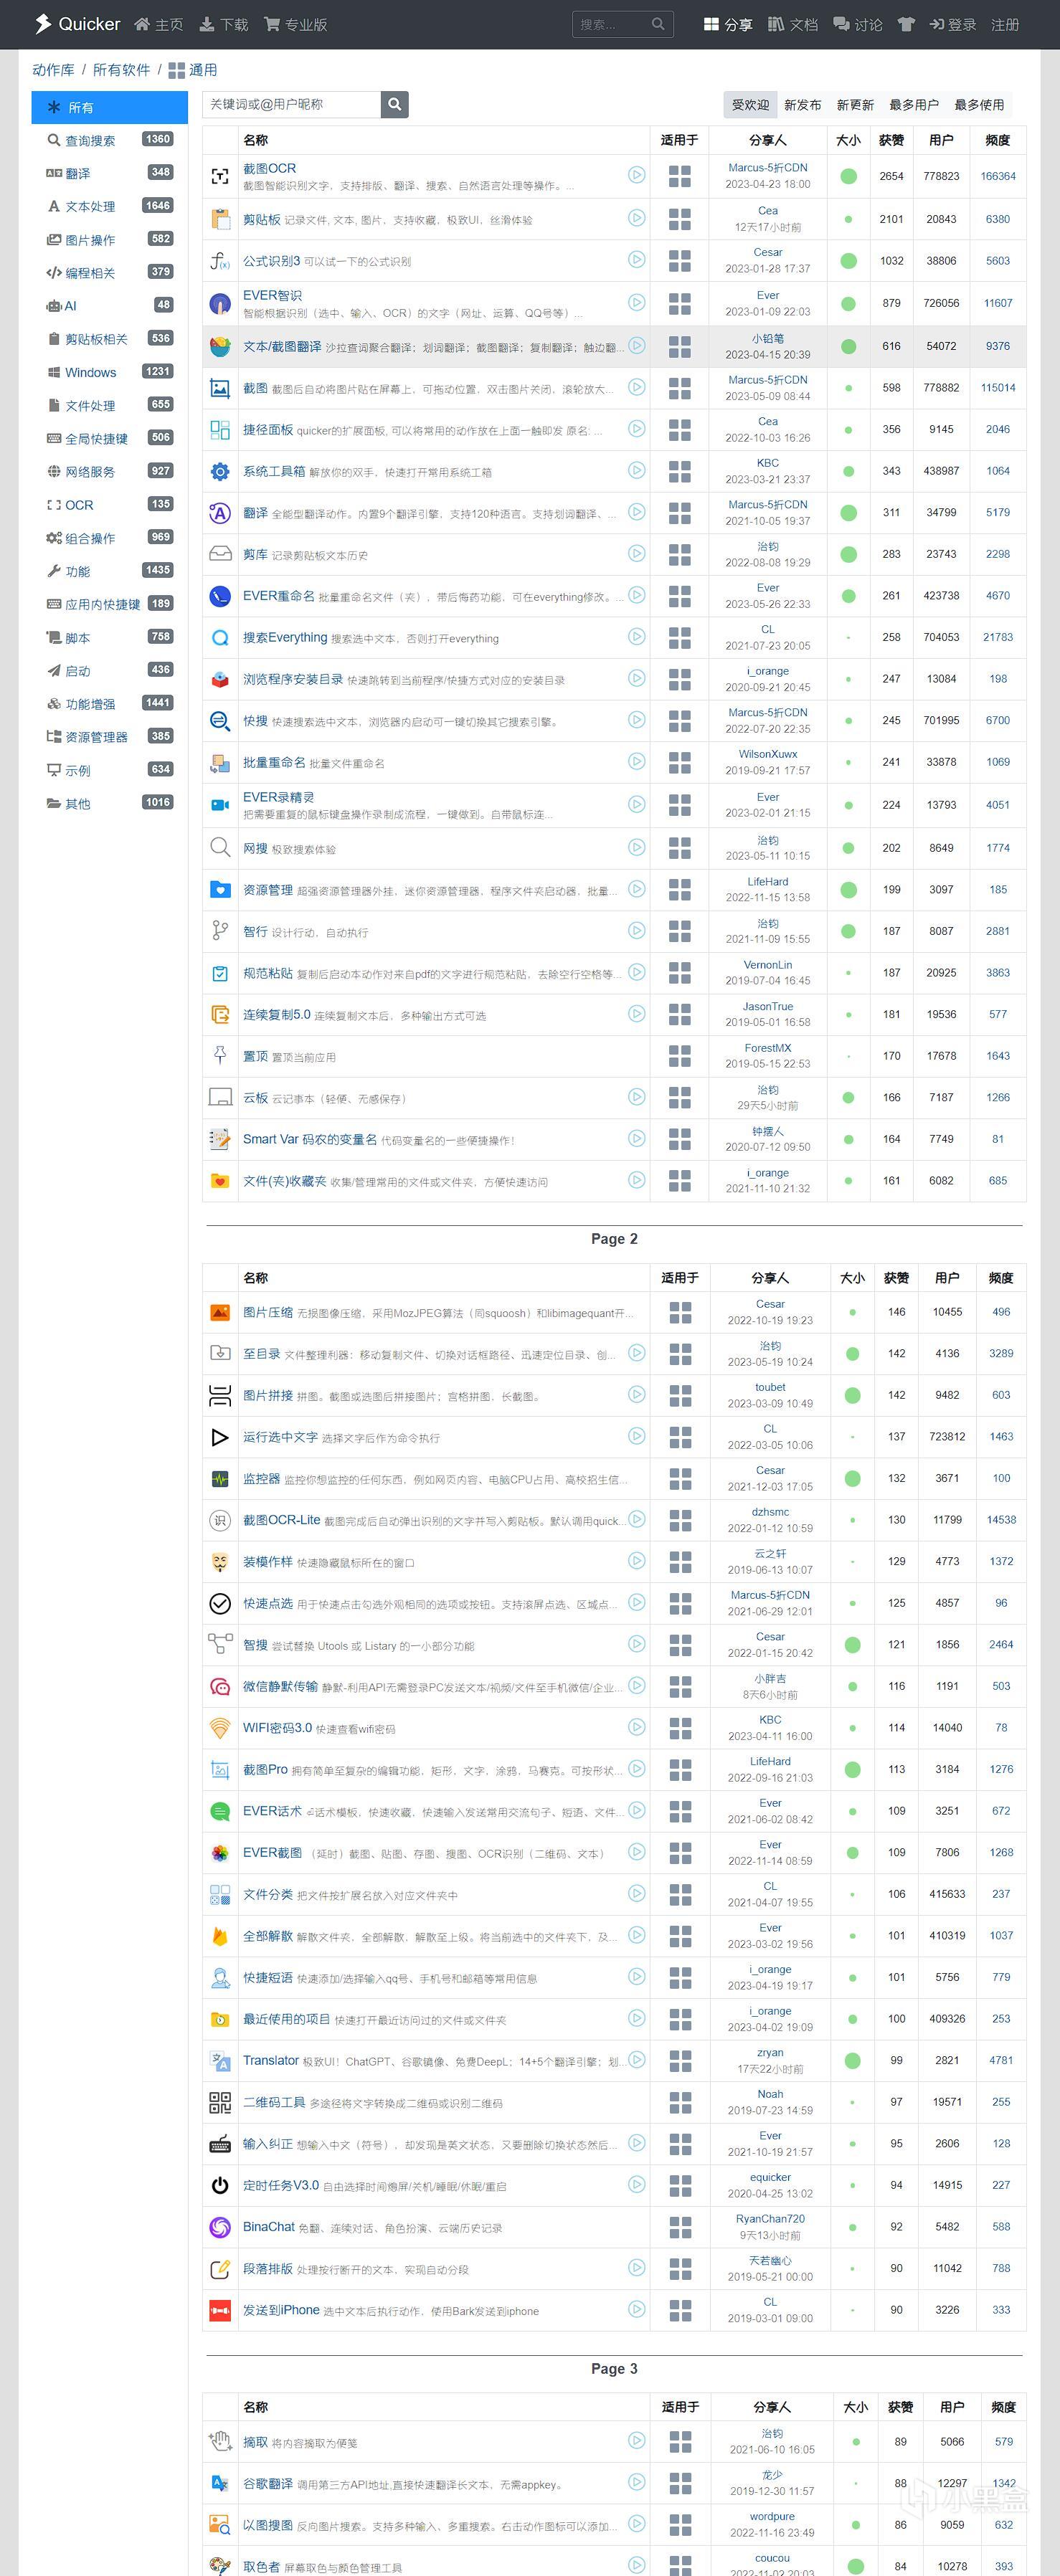The width and height of the screenshot is (1060, 2576).
Task: Select the AI category in sidebar
Action: pyautogui.click(x=110, y=305)
